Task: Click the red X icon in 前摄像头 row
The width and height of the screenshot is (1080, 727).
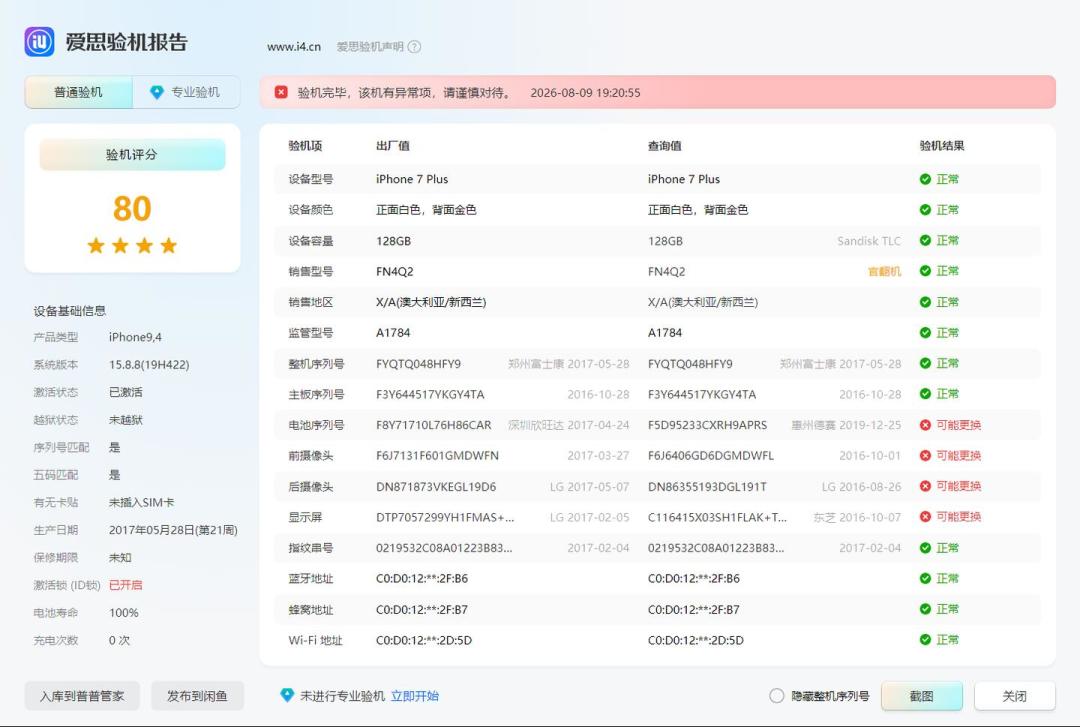Action: point(925,455)
